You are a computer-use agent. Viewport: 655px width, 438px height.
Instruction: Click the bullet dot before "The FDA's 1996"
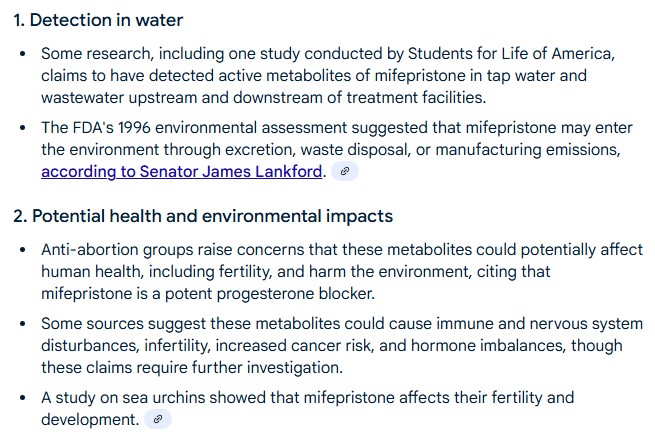click(x=22, y=128)
